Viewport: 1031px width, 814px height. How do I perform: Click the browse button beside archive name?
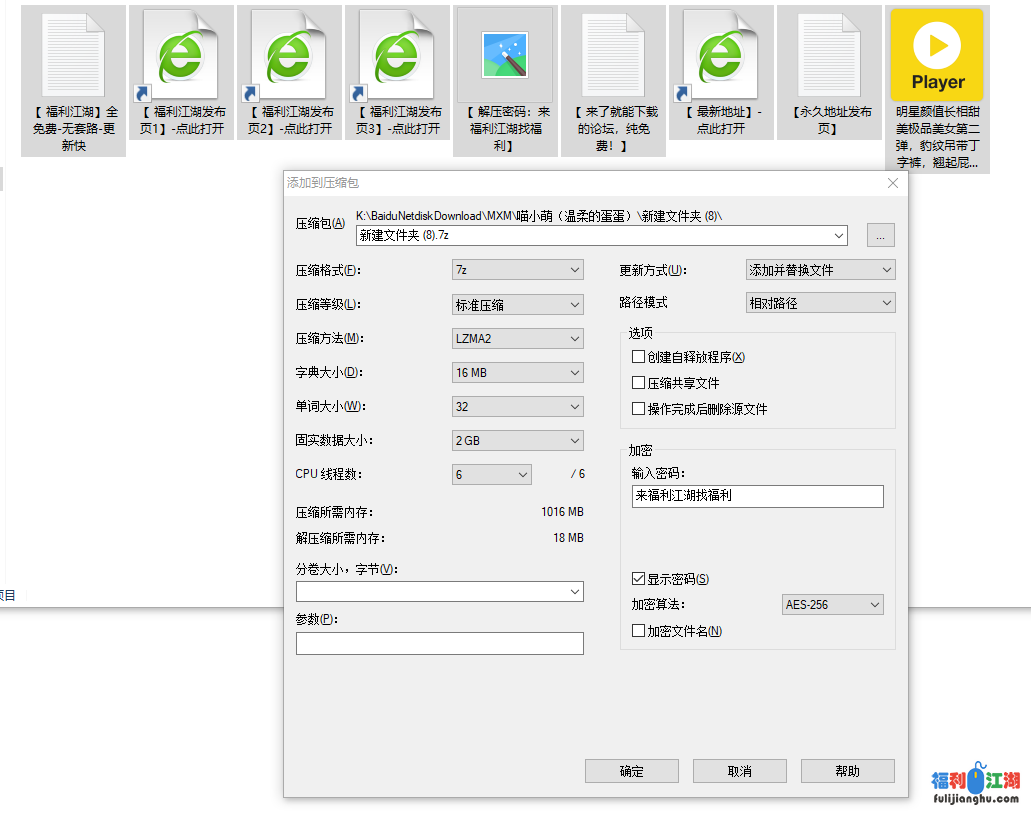click(x=880, y=236)
